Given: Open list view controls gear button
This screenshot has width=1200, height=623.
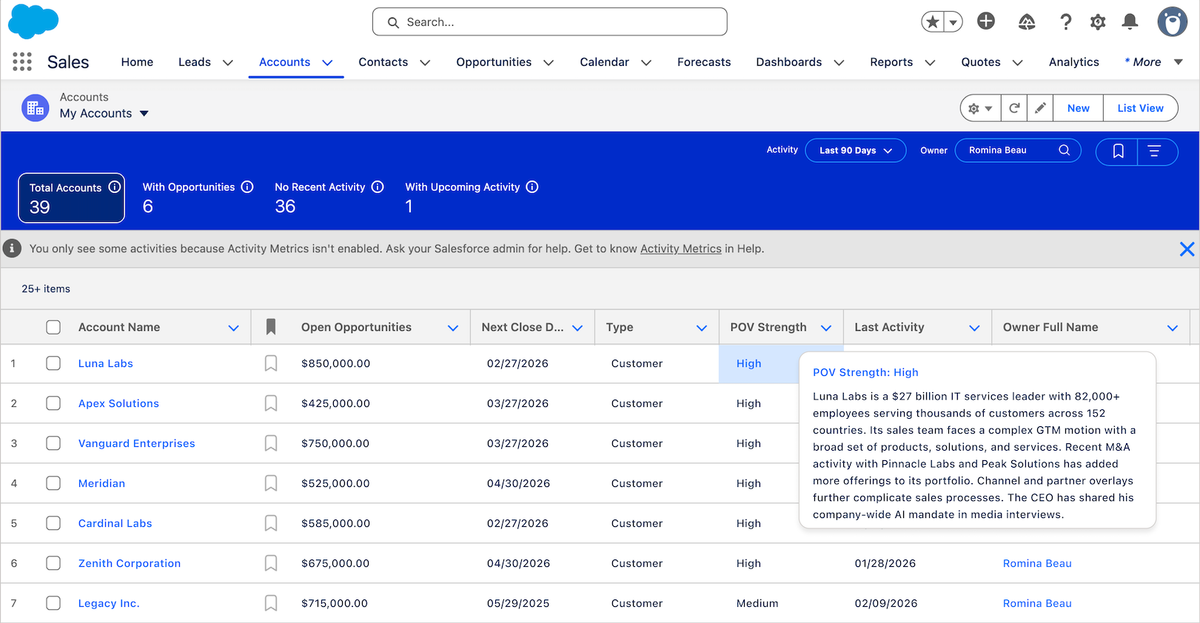Looking at the screenshot, I should point(979,108).
